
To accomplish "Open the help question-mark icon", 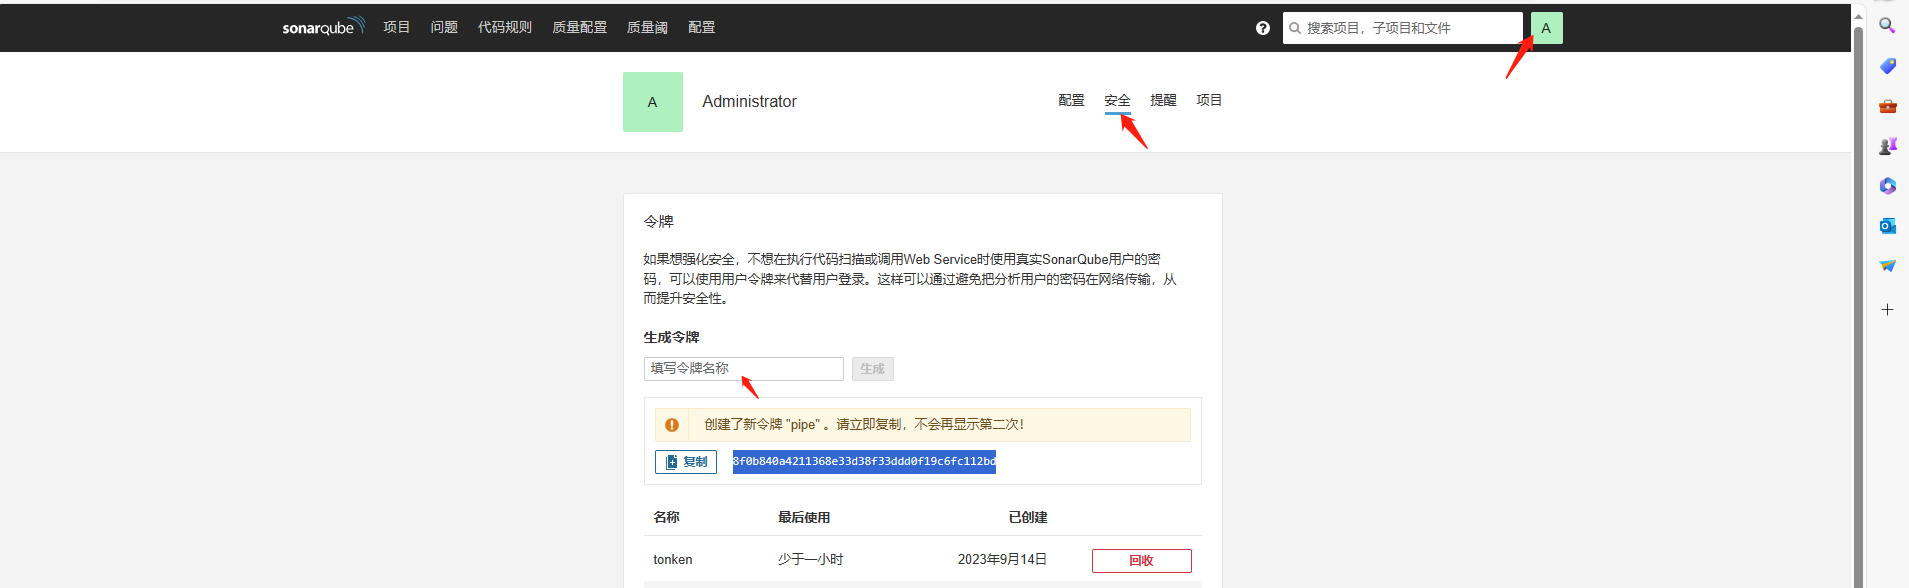I will coord(1262,28).
